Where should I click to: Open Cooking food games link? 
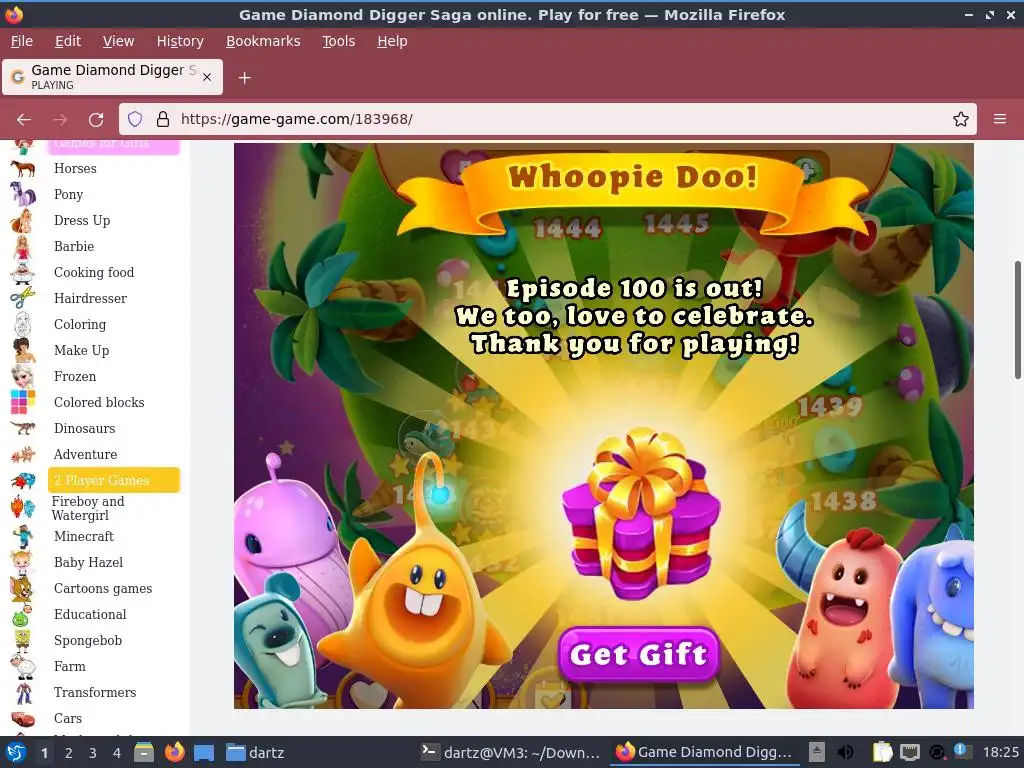pos(94,272)
